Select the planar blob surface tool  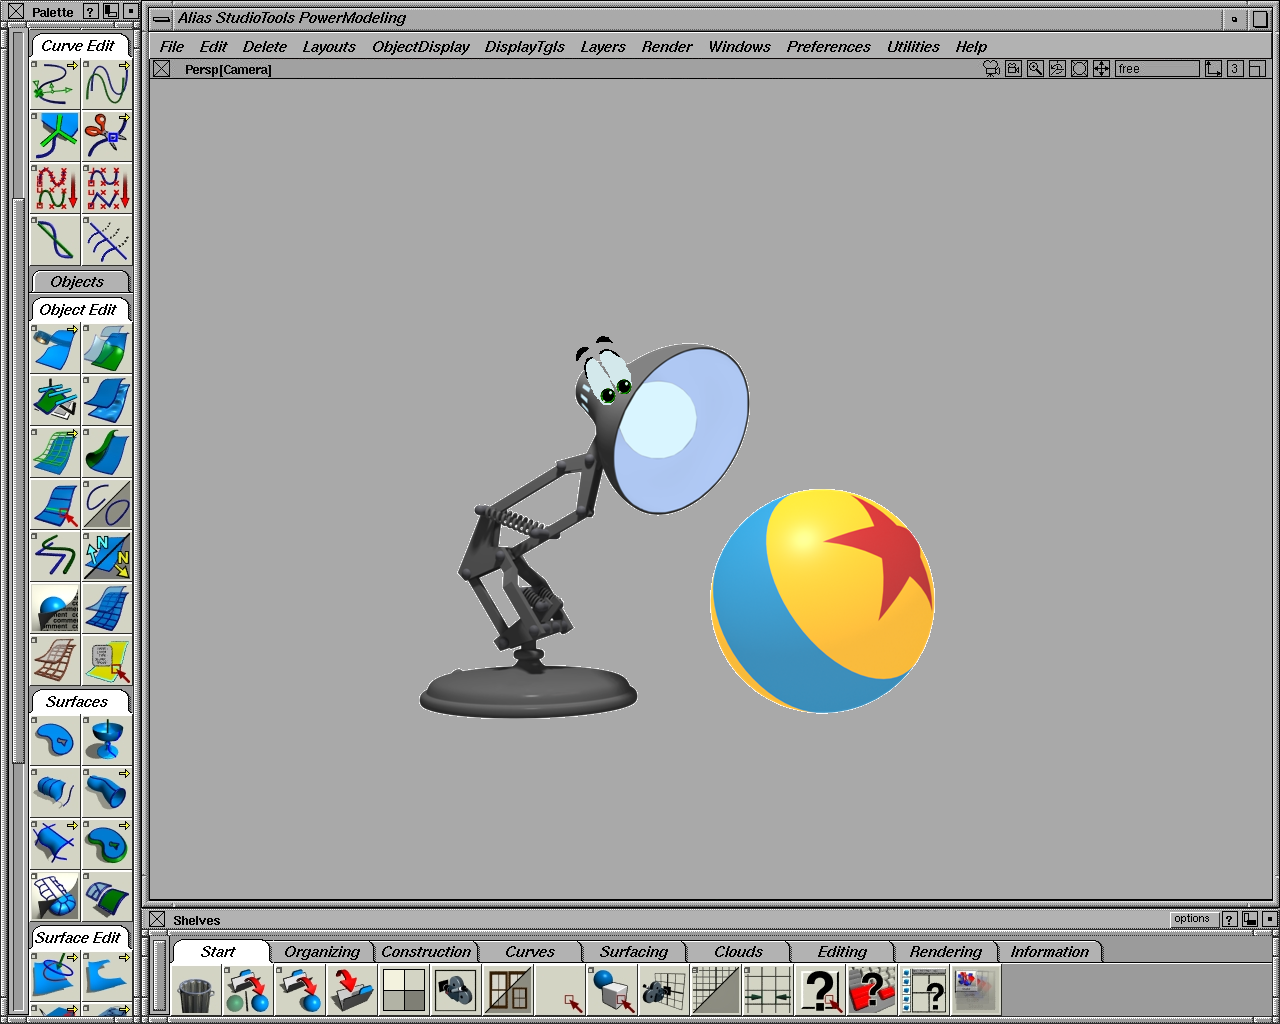click(55, 740)
